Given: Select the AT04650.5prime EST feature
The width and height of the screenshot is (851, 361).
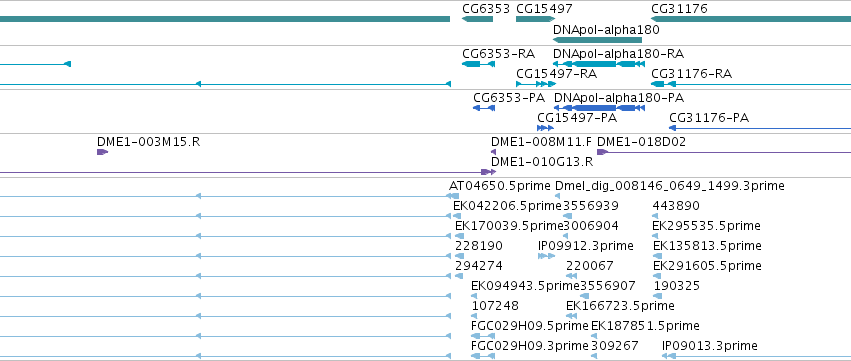Looking at the screenshot, I should pos(454,196).
